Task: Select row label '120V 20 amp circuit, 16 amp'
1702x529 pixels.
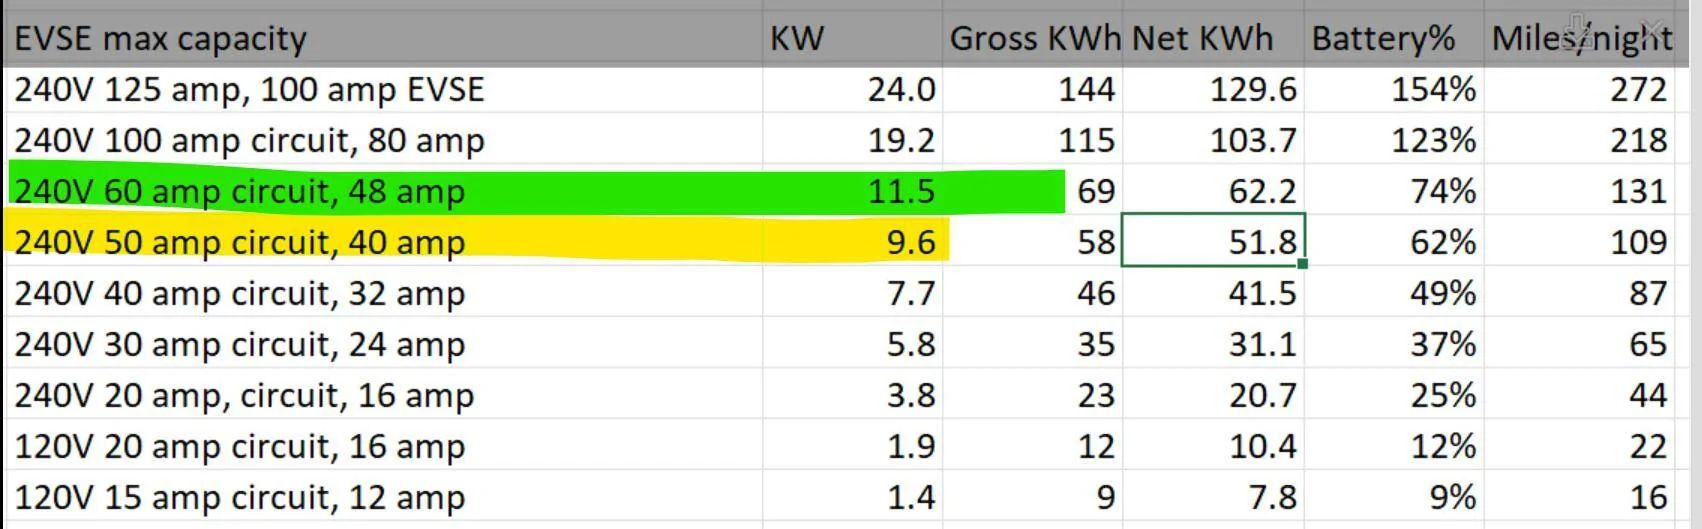Action: 239,447
